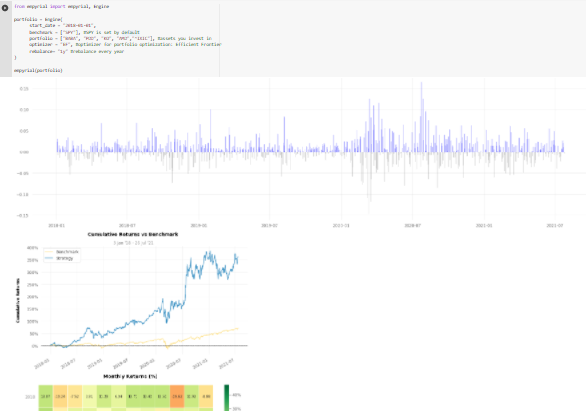Image resolution: width=586 pixels, height=411 pixels.
Task: Run the code cell with the play button
Action: pos(5,7)
